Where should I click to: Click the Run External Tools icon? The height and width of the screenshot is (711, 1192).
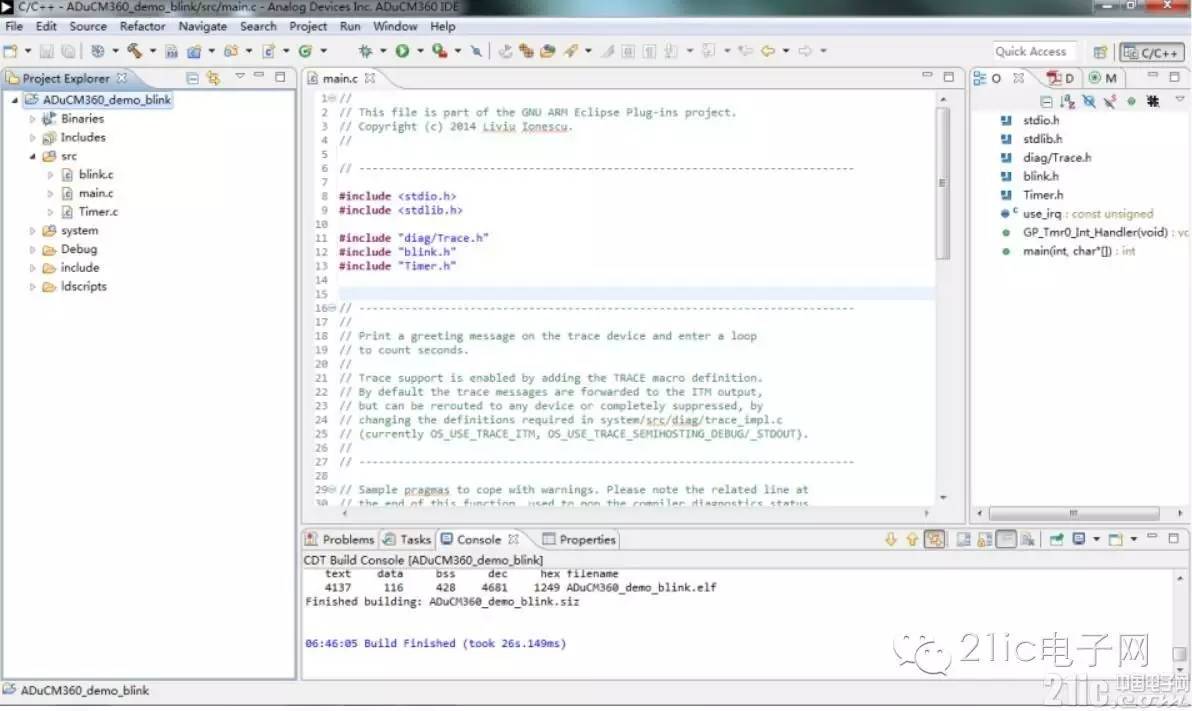point(439,51)
